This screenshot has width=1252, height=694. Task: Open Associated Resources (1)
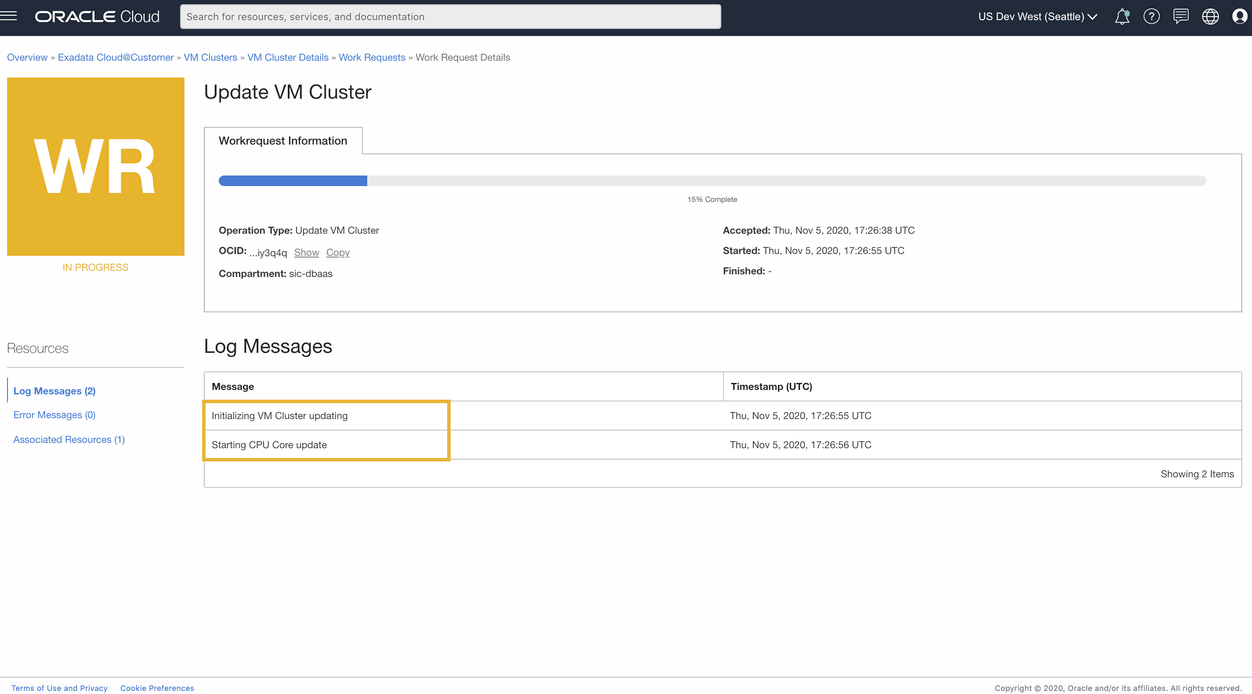click(68, 439)
